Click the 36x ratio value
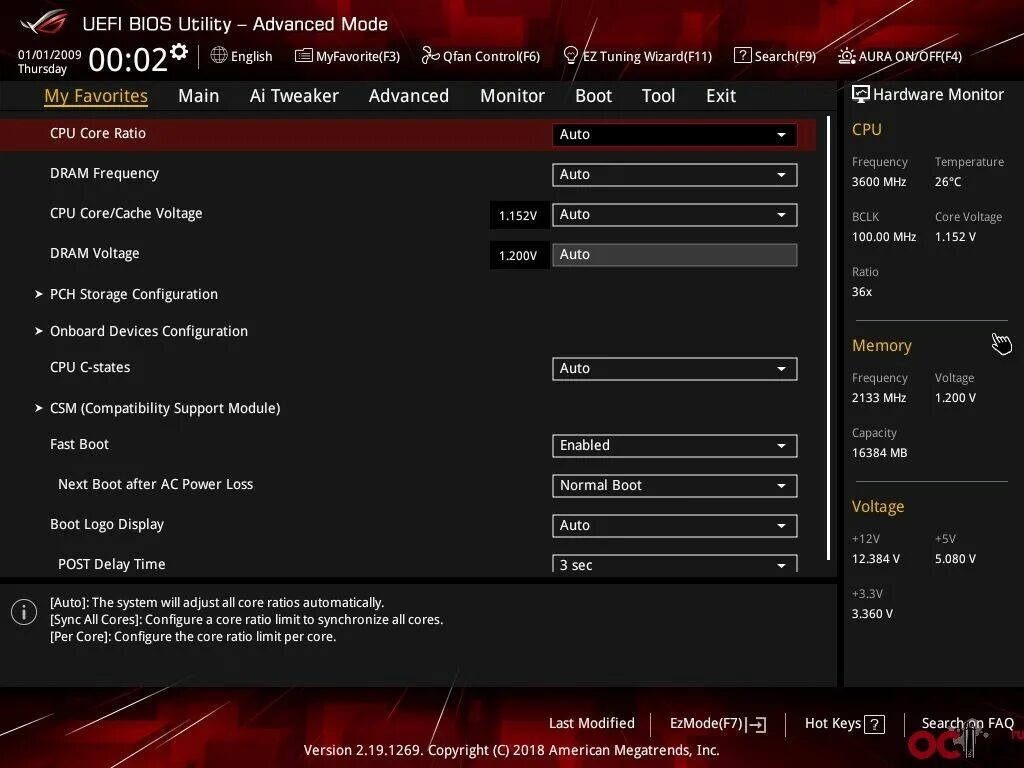Viewport: 1024px width, 768px height. point(862,292)
